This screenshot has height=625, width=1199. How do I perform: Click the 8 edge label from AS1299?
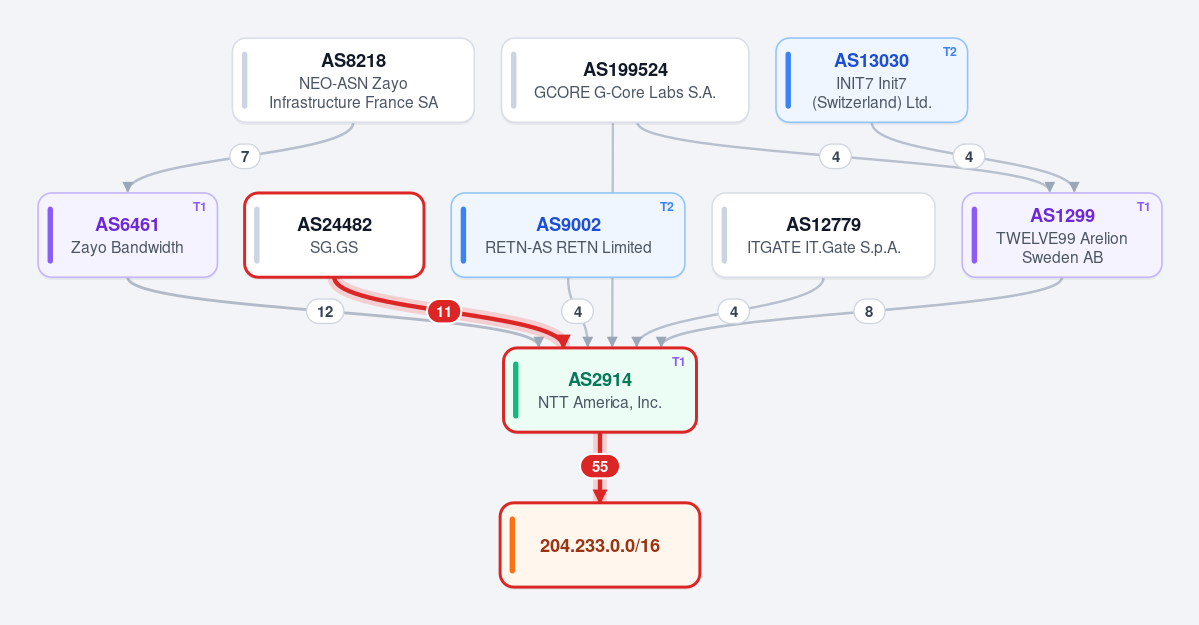(869, 311)
